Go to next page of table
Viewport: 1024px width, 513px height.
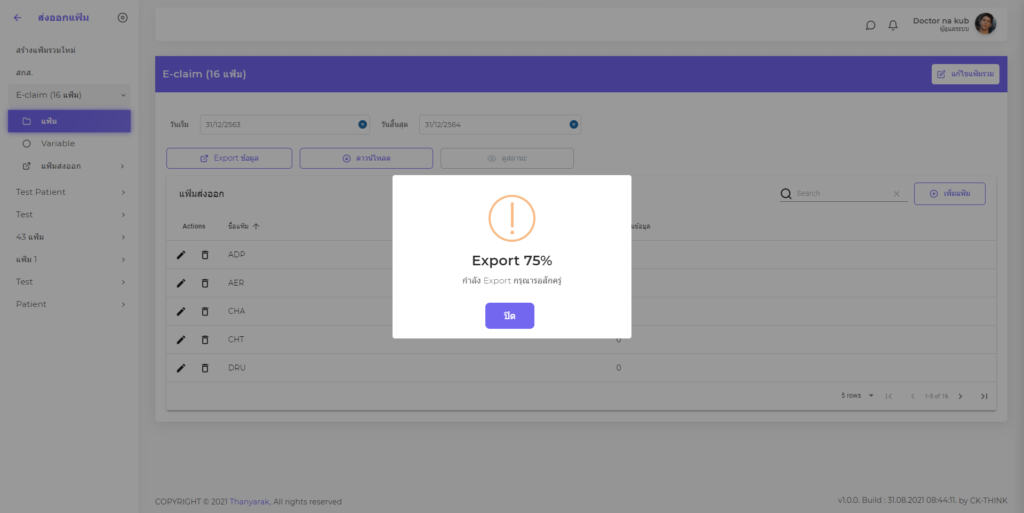point(960,396)
